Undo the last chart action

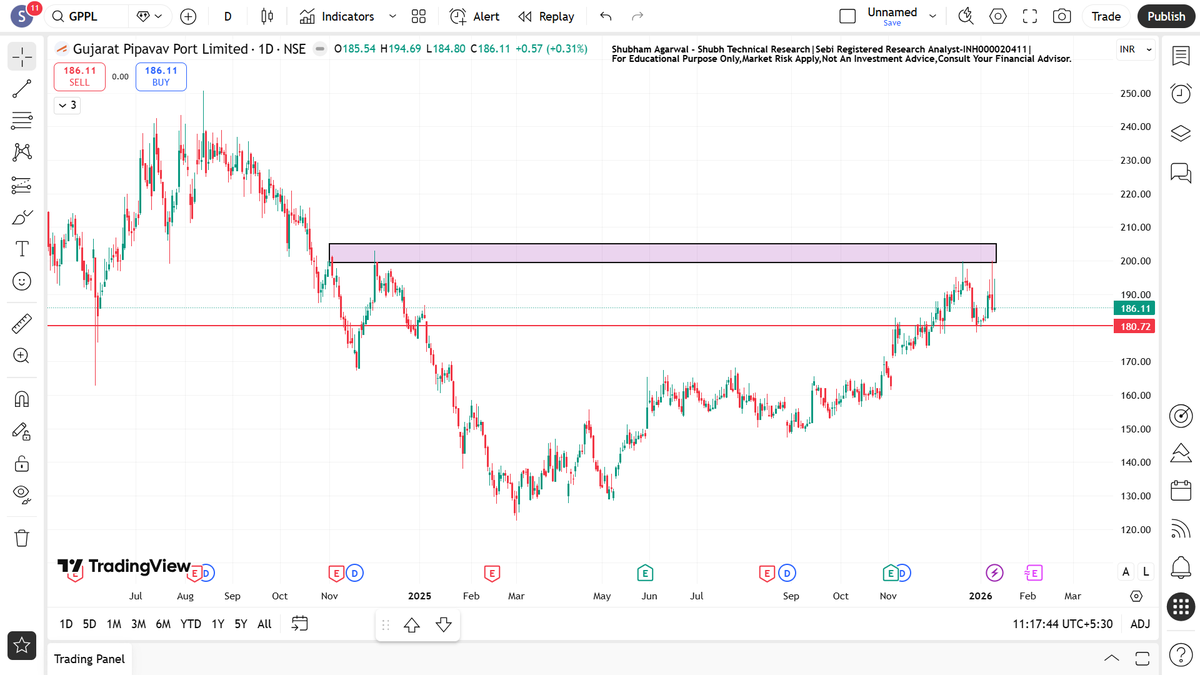[604, 16]
